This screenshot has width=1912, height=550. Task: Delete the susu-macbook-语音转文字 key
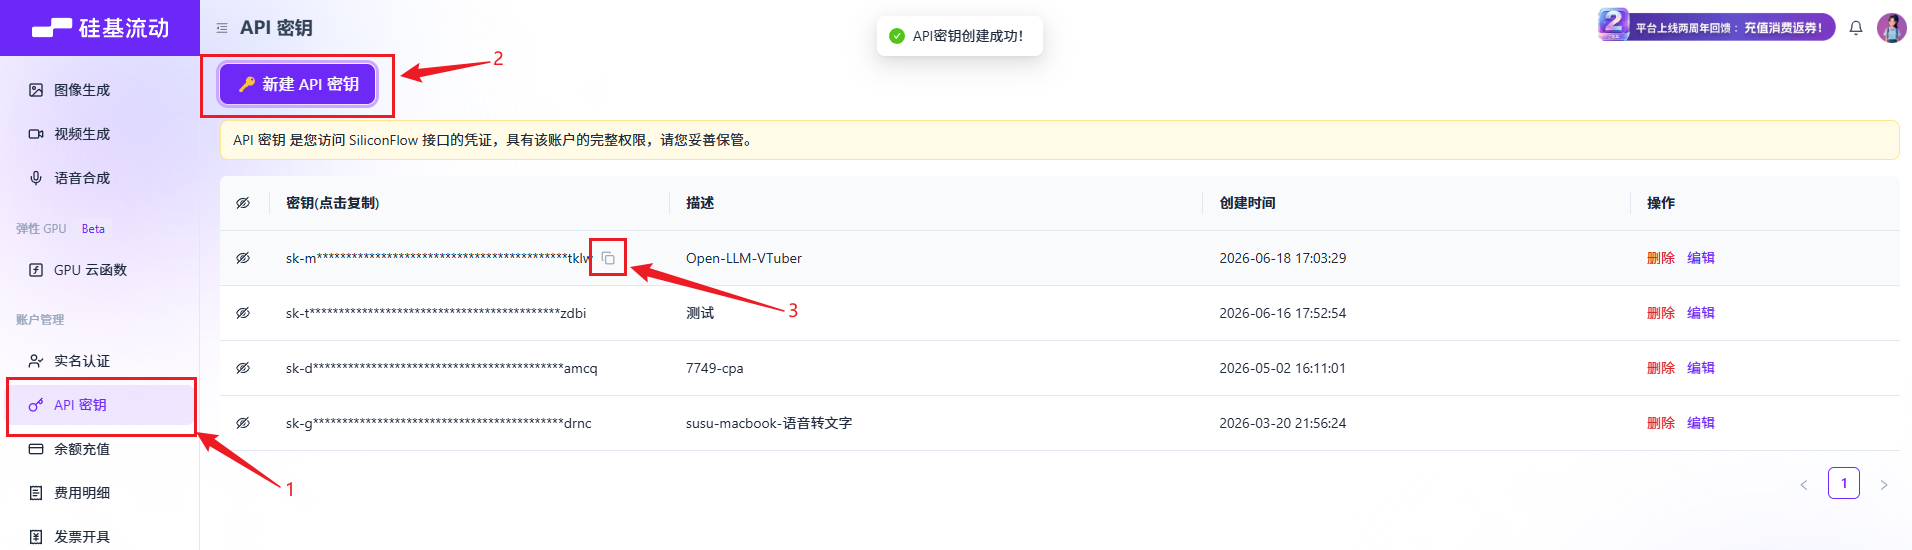[x=1661, y=423]
